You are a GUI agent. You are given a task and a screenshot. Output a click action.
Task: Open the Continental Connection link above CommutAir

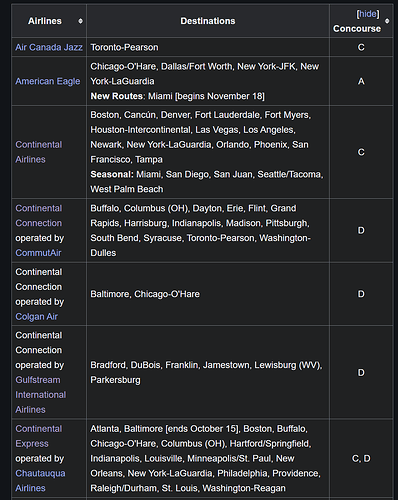[x=39, y=216]
